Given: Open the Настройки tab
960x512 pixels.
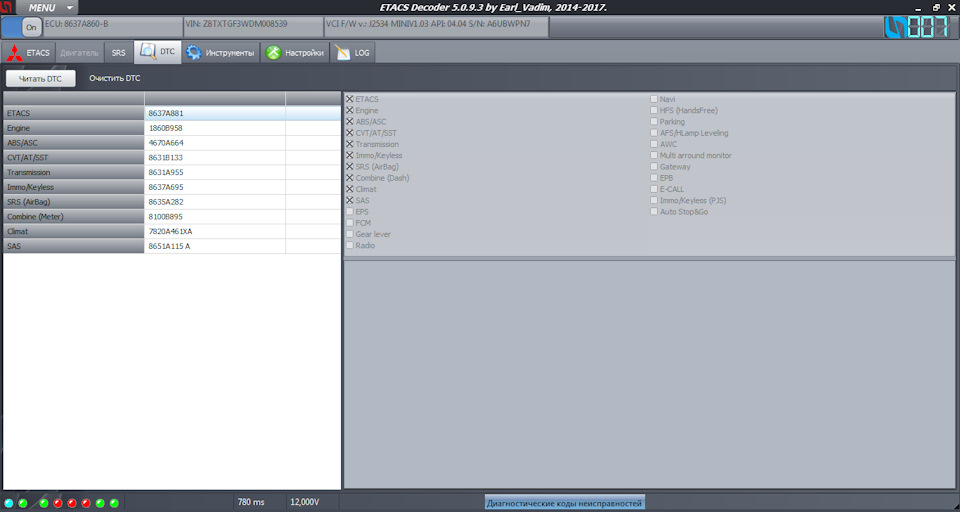Looking at the screenshot, I should (x=295, y=53).
